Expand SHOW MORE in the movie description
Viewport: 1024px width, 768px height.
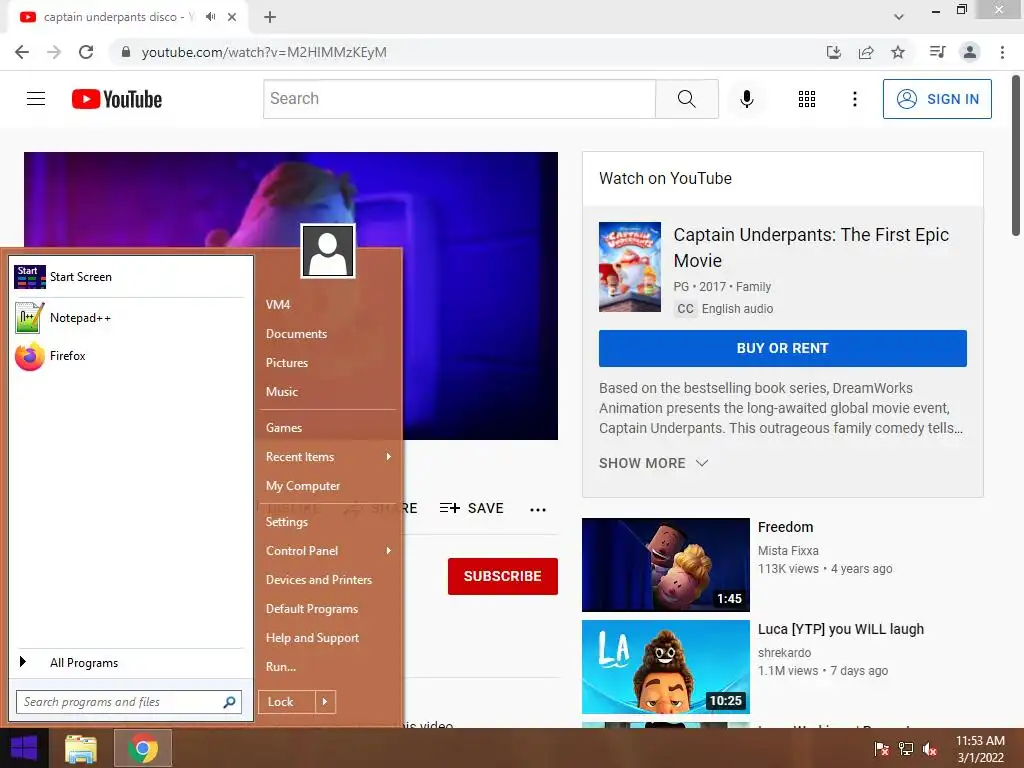coord(653,463)
